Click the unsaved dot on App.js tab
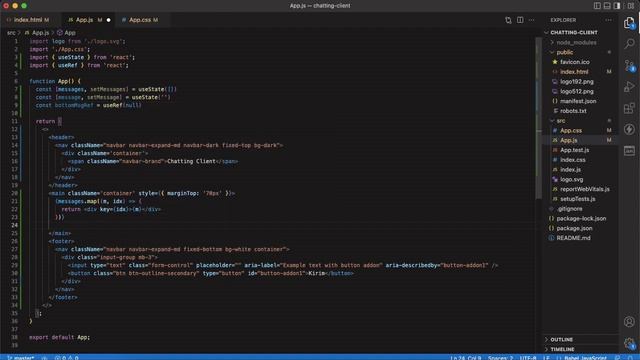The width and height of the screenshot is (640, 360). pos(109,20)
